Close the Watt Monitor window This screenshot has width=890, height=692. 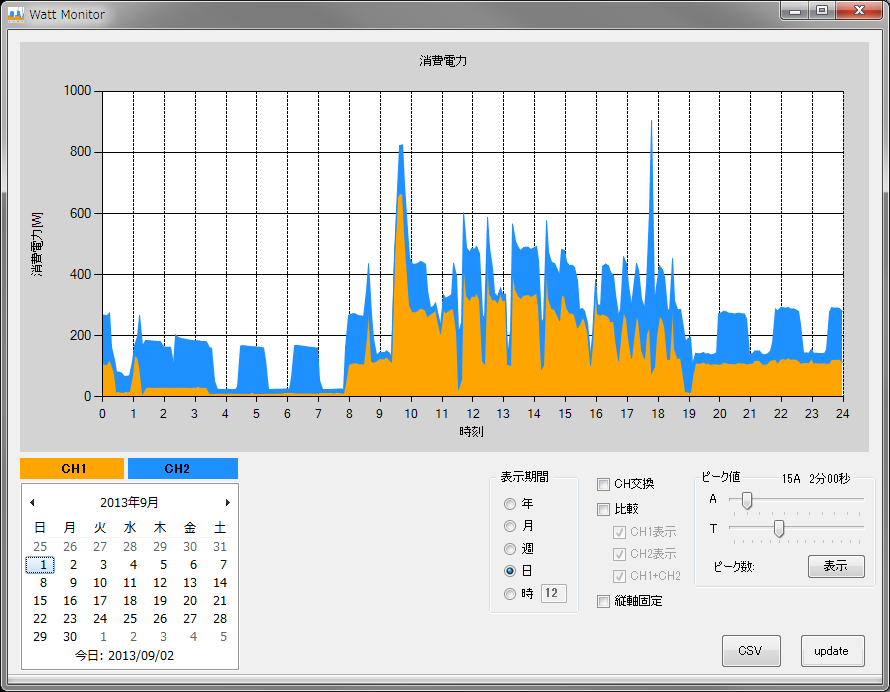859,11
